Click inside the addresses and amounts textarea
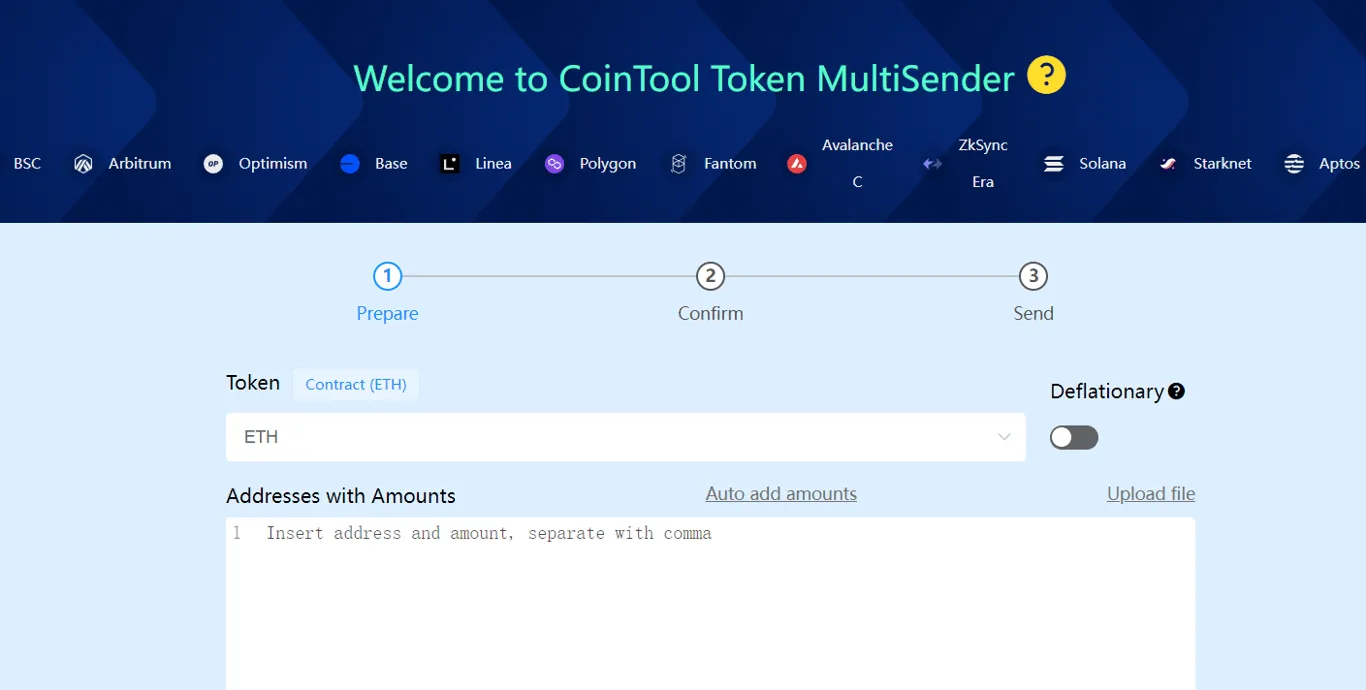 point(710,603)
